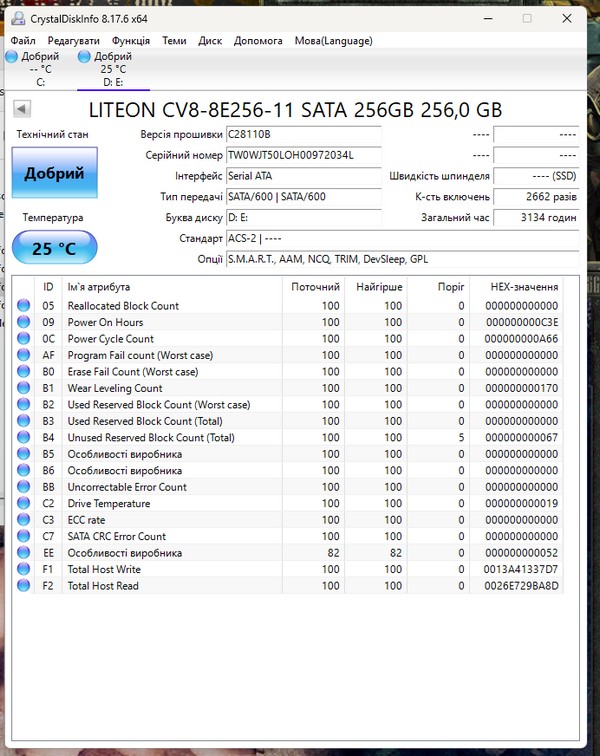
Task: Click status orb for Drive Temperature row
Action: 24,504
